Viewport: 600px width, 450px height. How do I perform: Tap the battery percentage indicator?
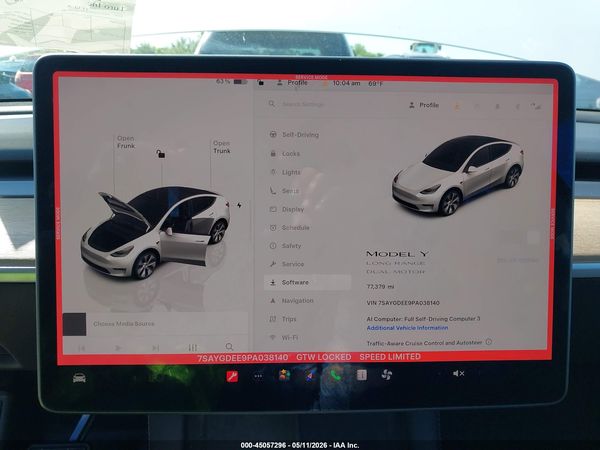click(x=231, y=82)
